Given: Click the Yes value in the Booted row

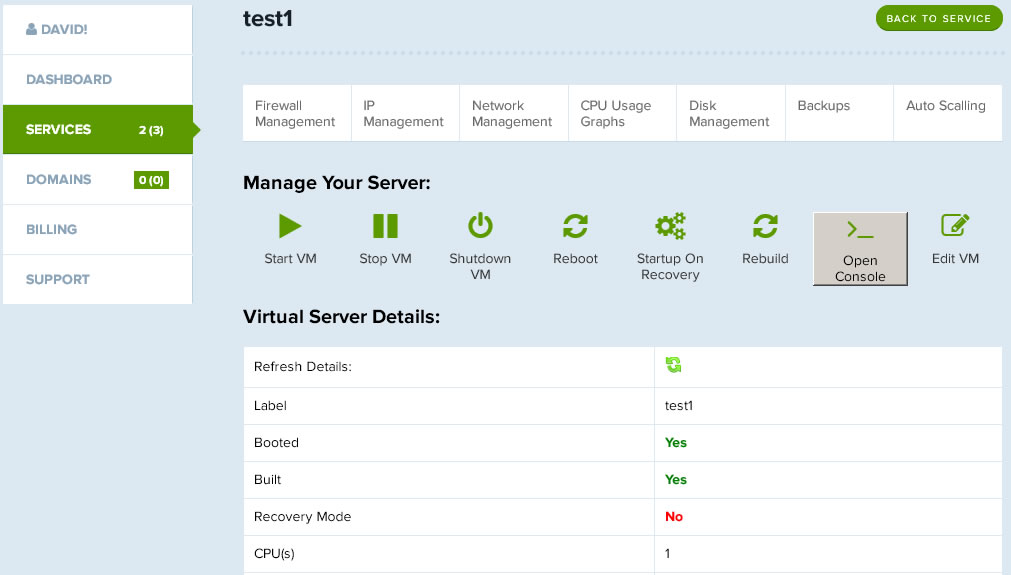Looking at the screenshot, I should 676,443.
